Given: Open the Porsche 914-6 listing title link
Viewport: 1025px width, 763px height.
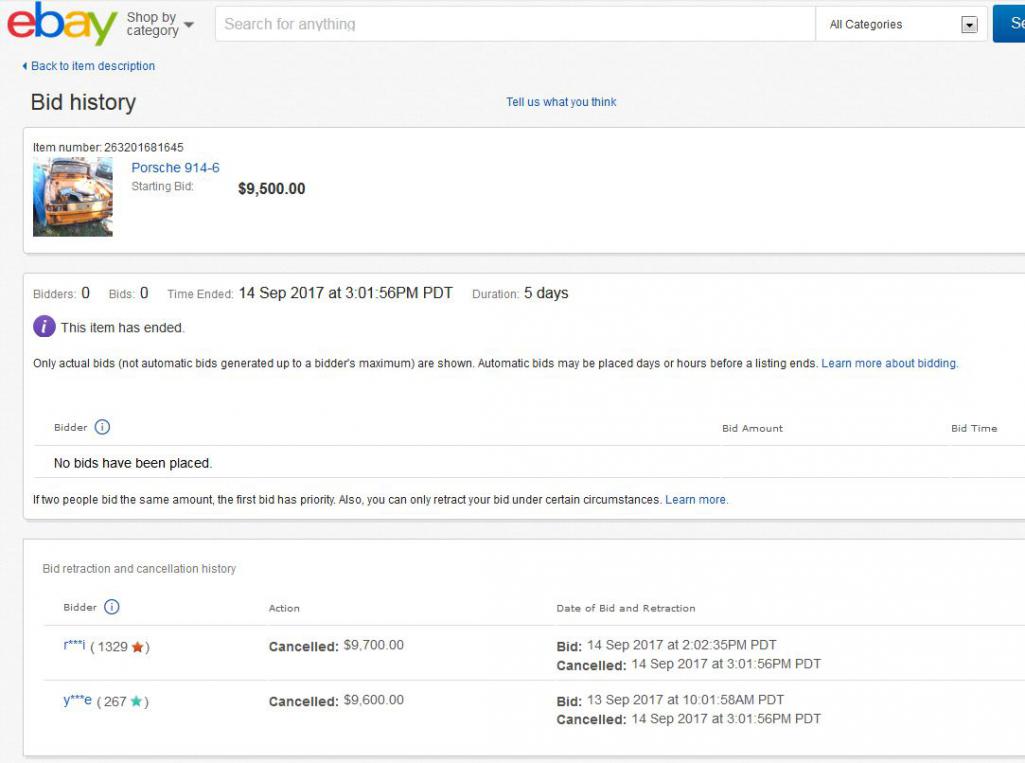Looking at the screenshot, I should pos(175,168).
